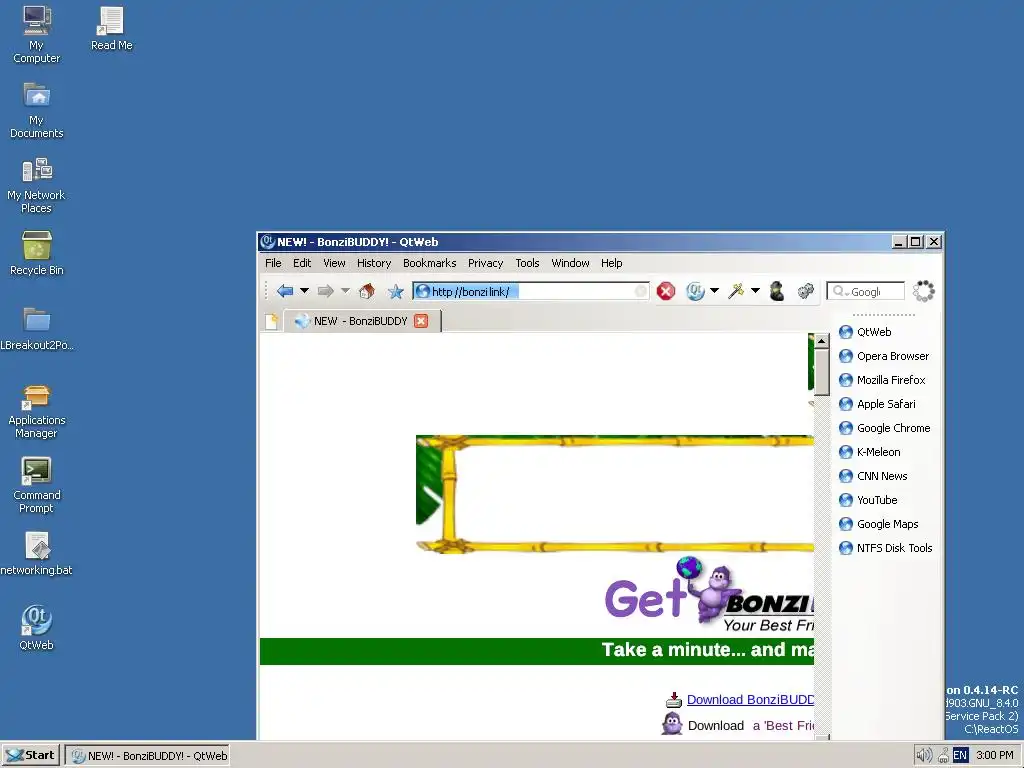The image size is (1024, 768).
Task: Click the EN language indicator
Action: (960, 756)
